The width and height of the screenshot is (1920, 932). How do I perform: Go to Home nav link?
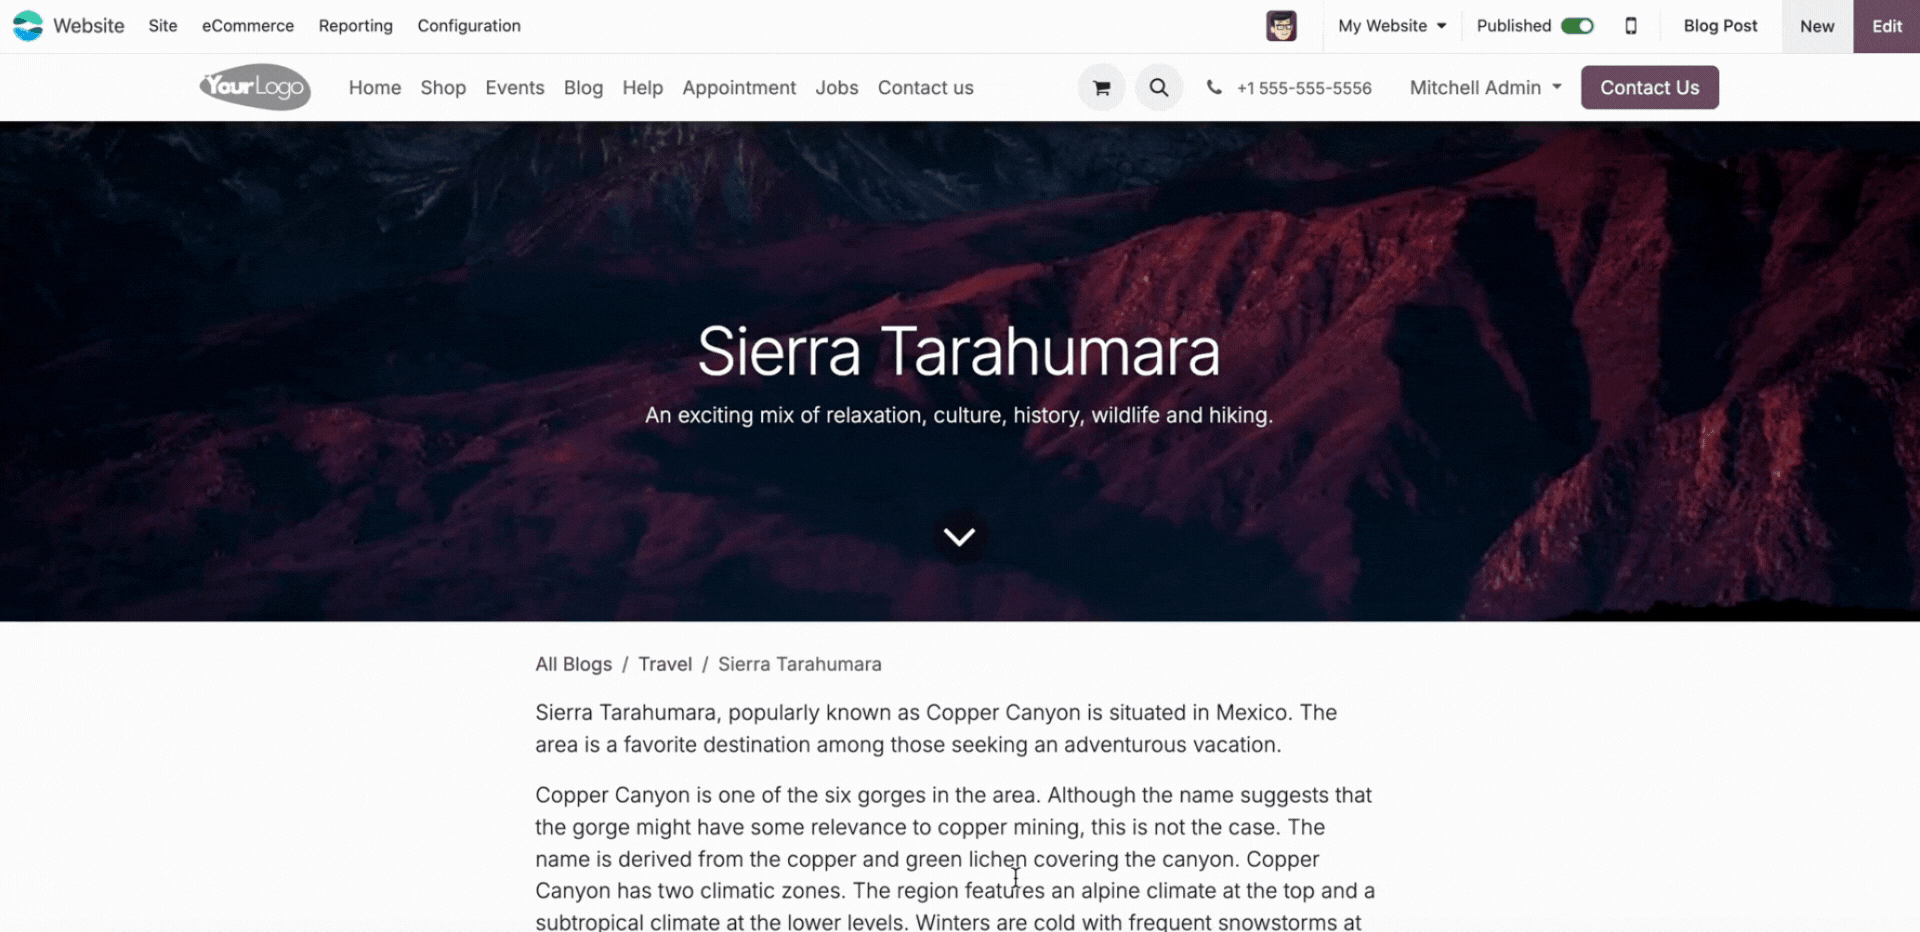(375, 88)
